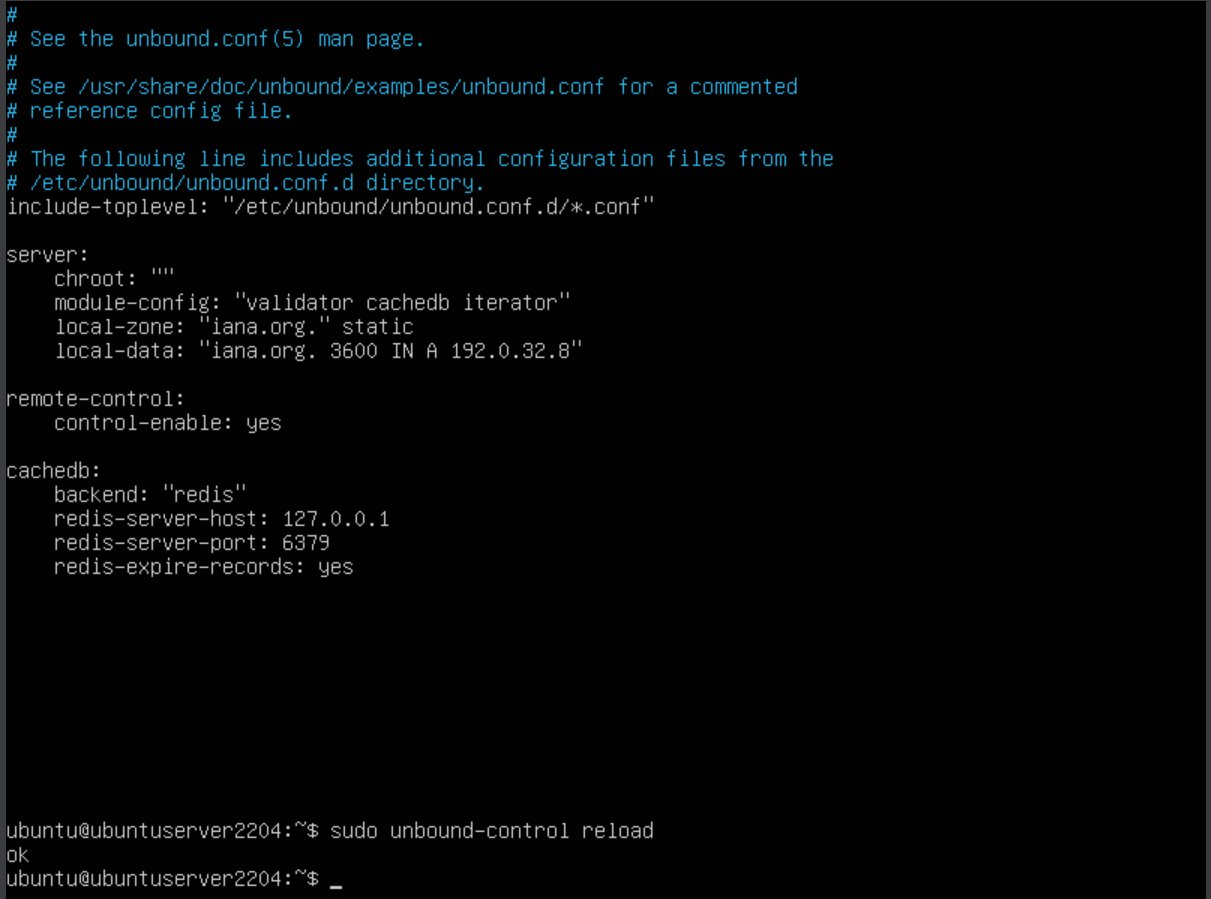Click the 'cachedb:' section header
Image resolution: width=1211 pixels, height=899 pixels.
click(x=53, y=471)
